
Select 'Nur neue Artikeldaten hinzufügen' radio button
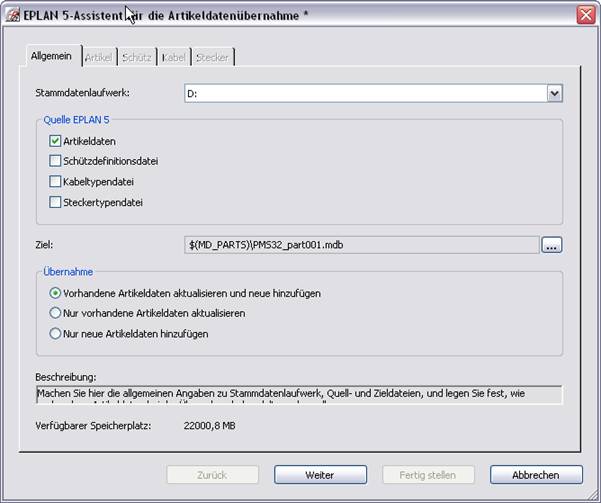point(55,334)
